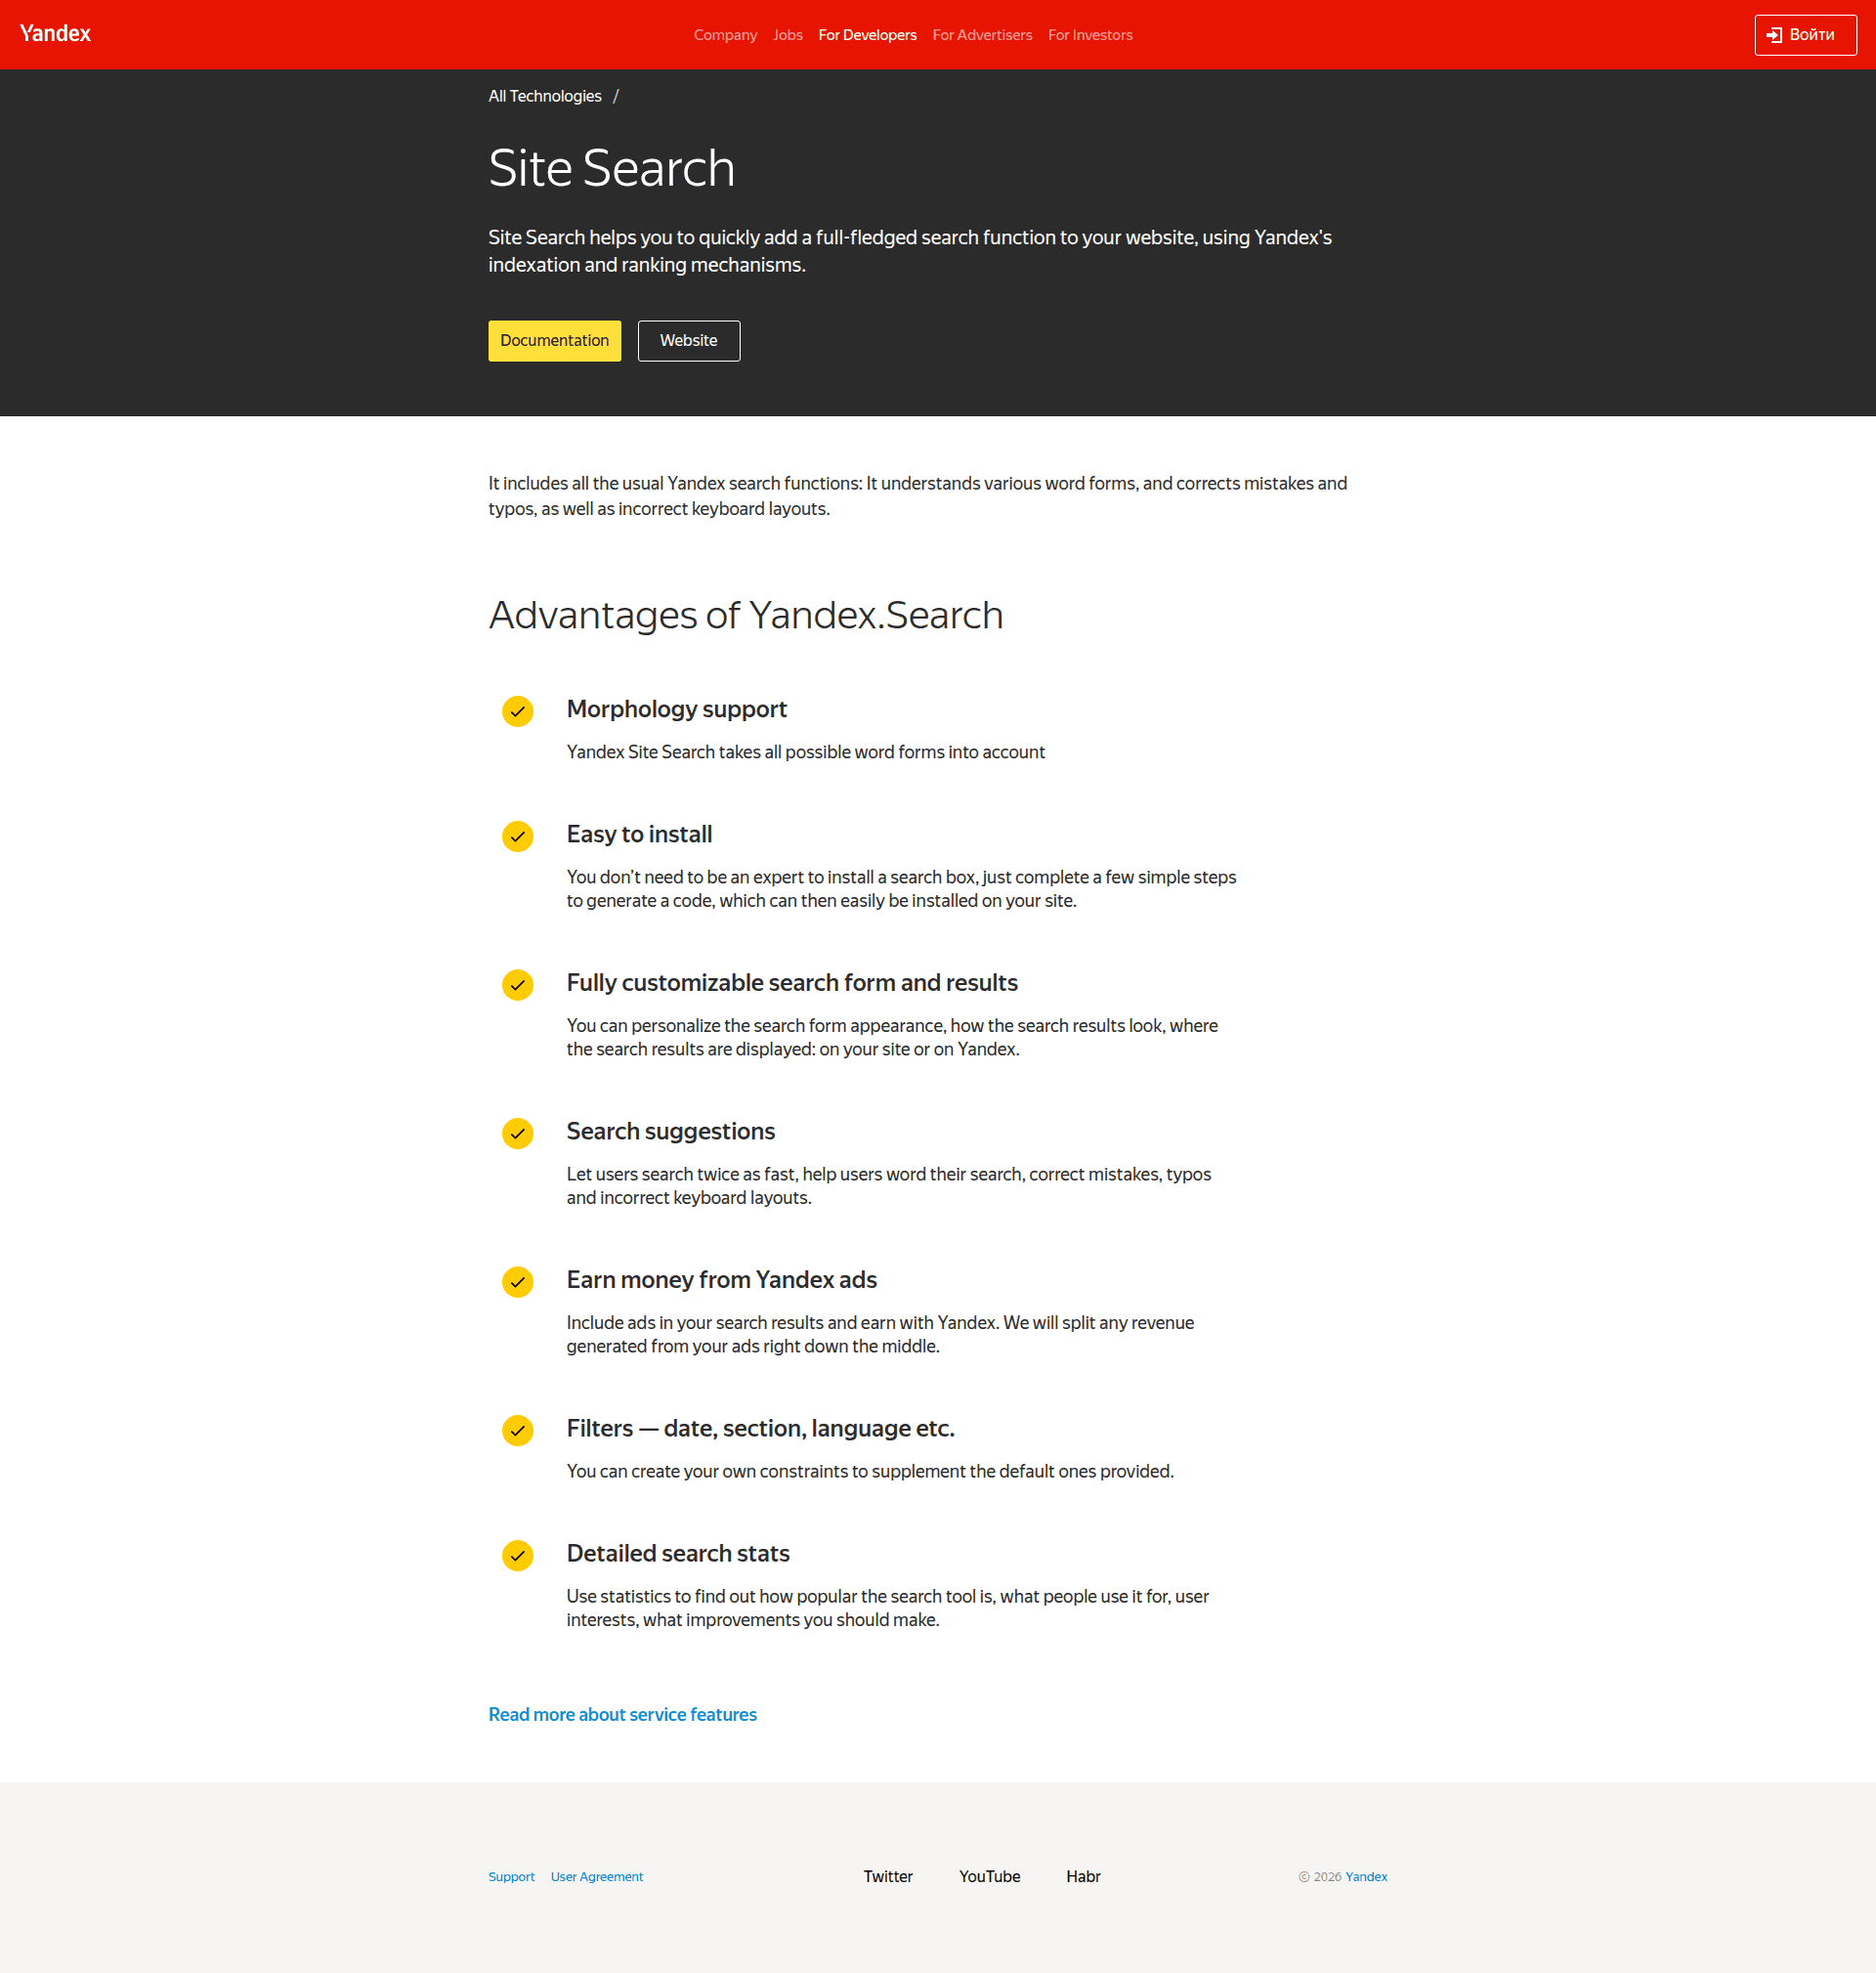Go to For Investors section
1876x1973 pixels.
click(x=1090, y=35)
